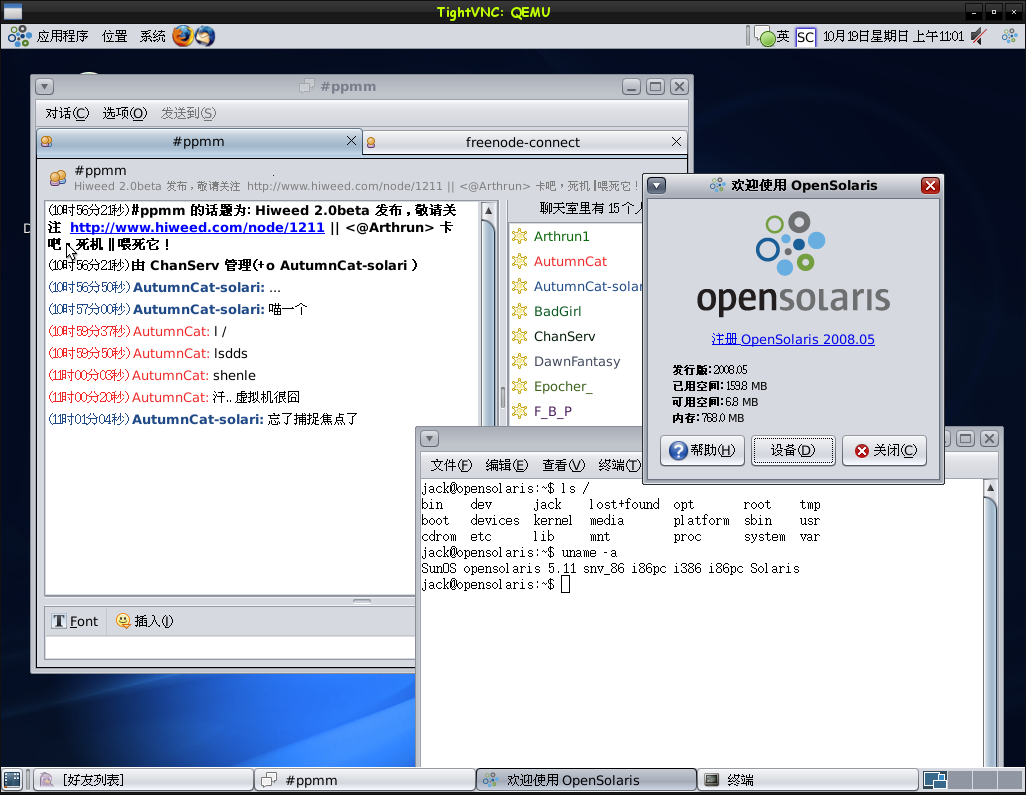Open the 系统 menu

pyautogui.click(x=152, y=36)
